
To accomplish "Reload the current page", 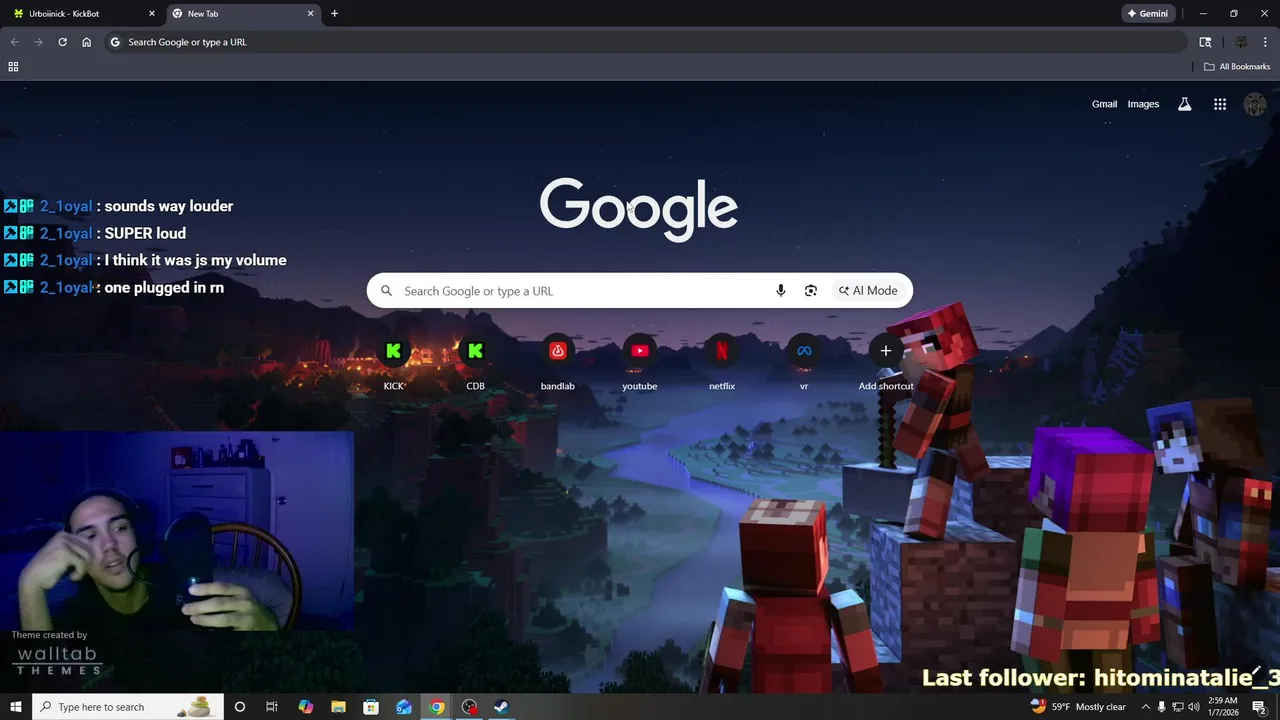I will tap(62, 42).
